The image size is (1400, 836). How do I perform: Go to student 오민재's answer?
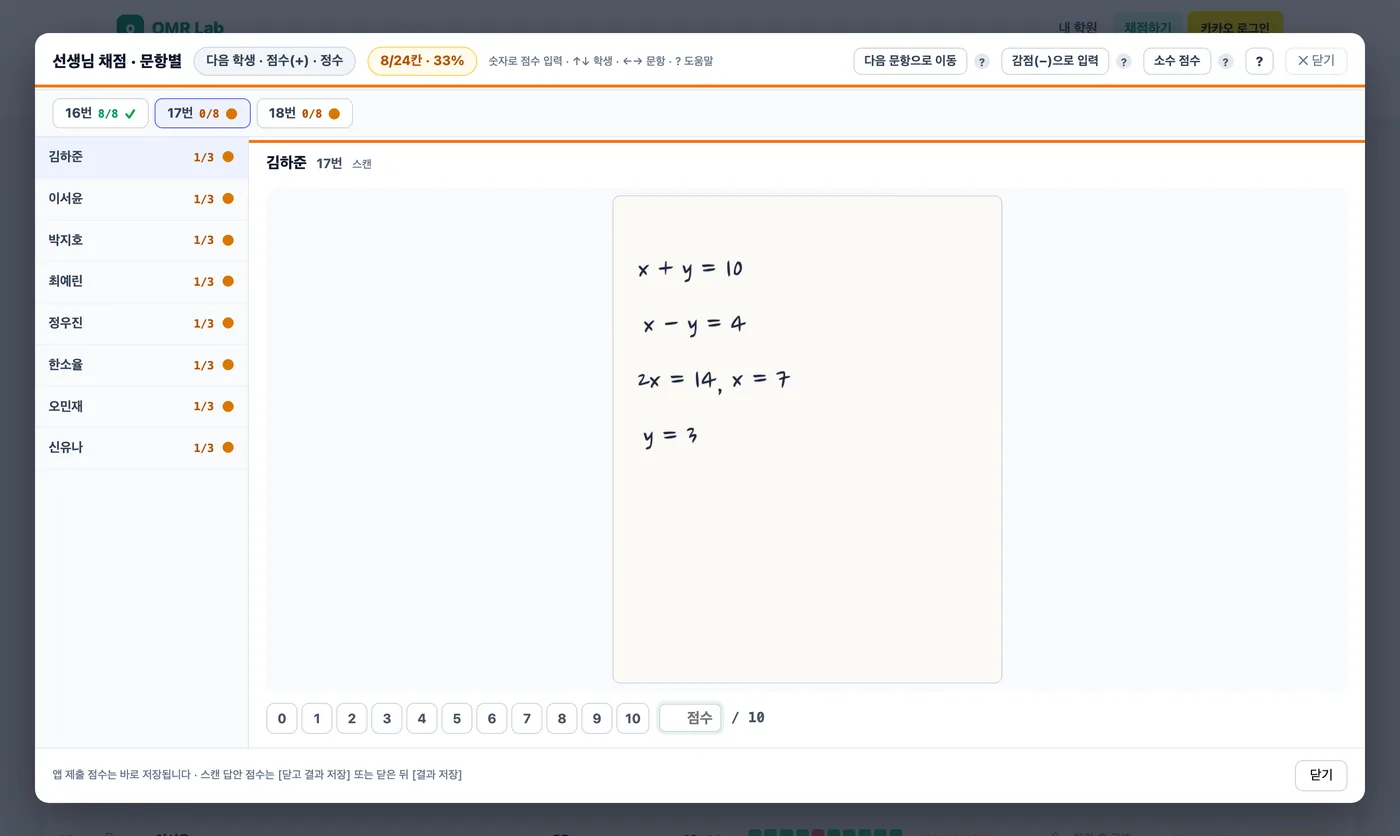142,406
